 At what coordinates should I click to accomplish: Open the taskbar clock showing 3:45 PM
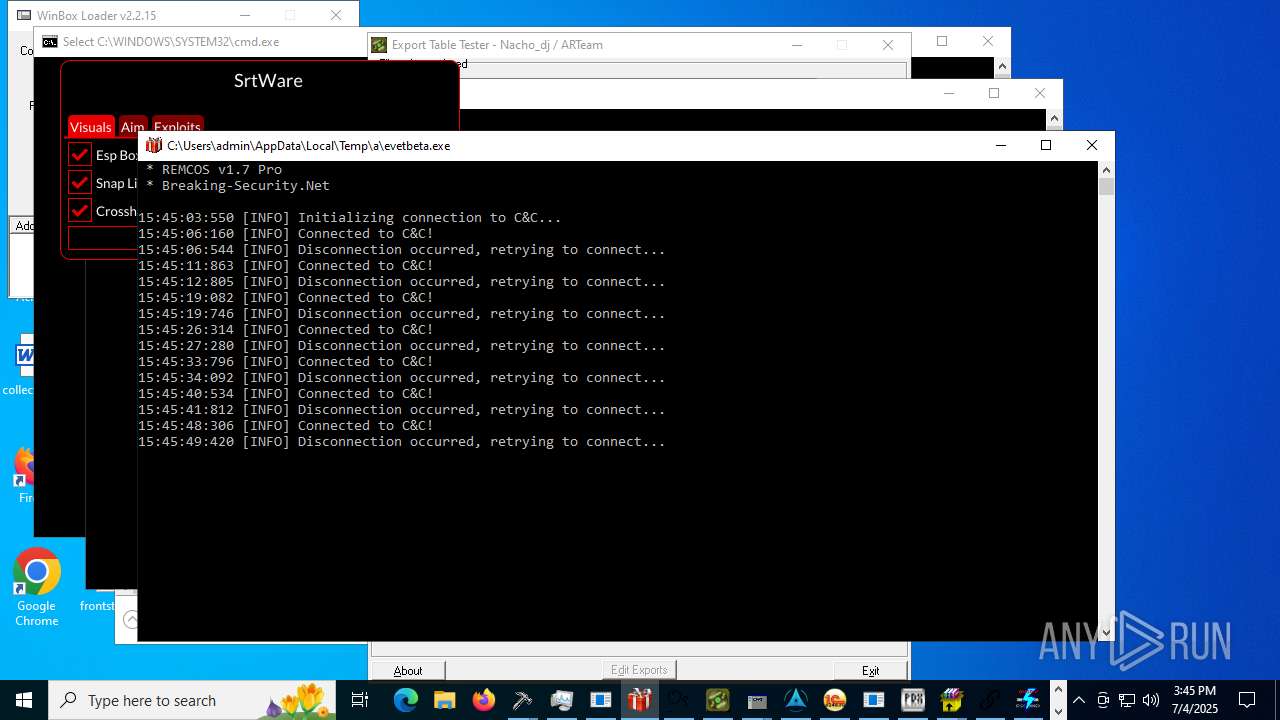1195,700
